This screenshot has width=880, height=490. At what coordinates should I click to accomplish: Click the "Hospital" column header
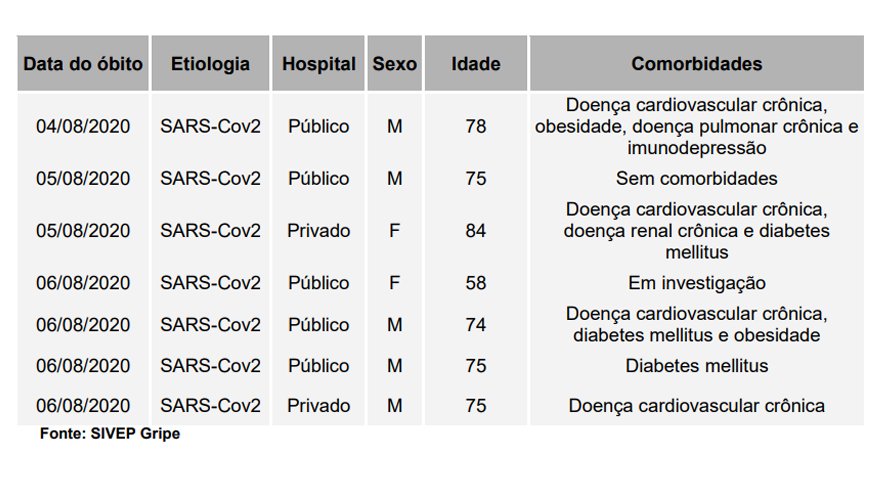point(319,64)
